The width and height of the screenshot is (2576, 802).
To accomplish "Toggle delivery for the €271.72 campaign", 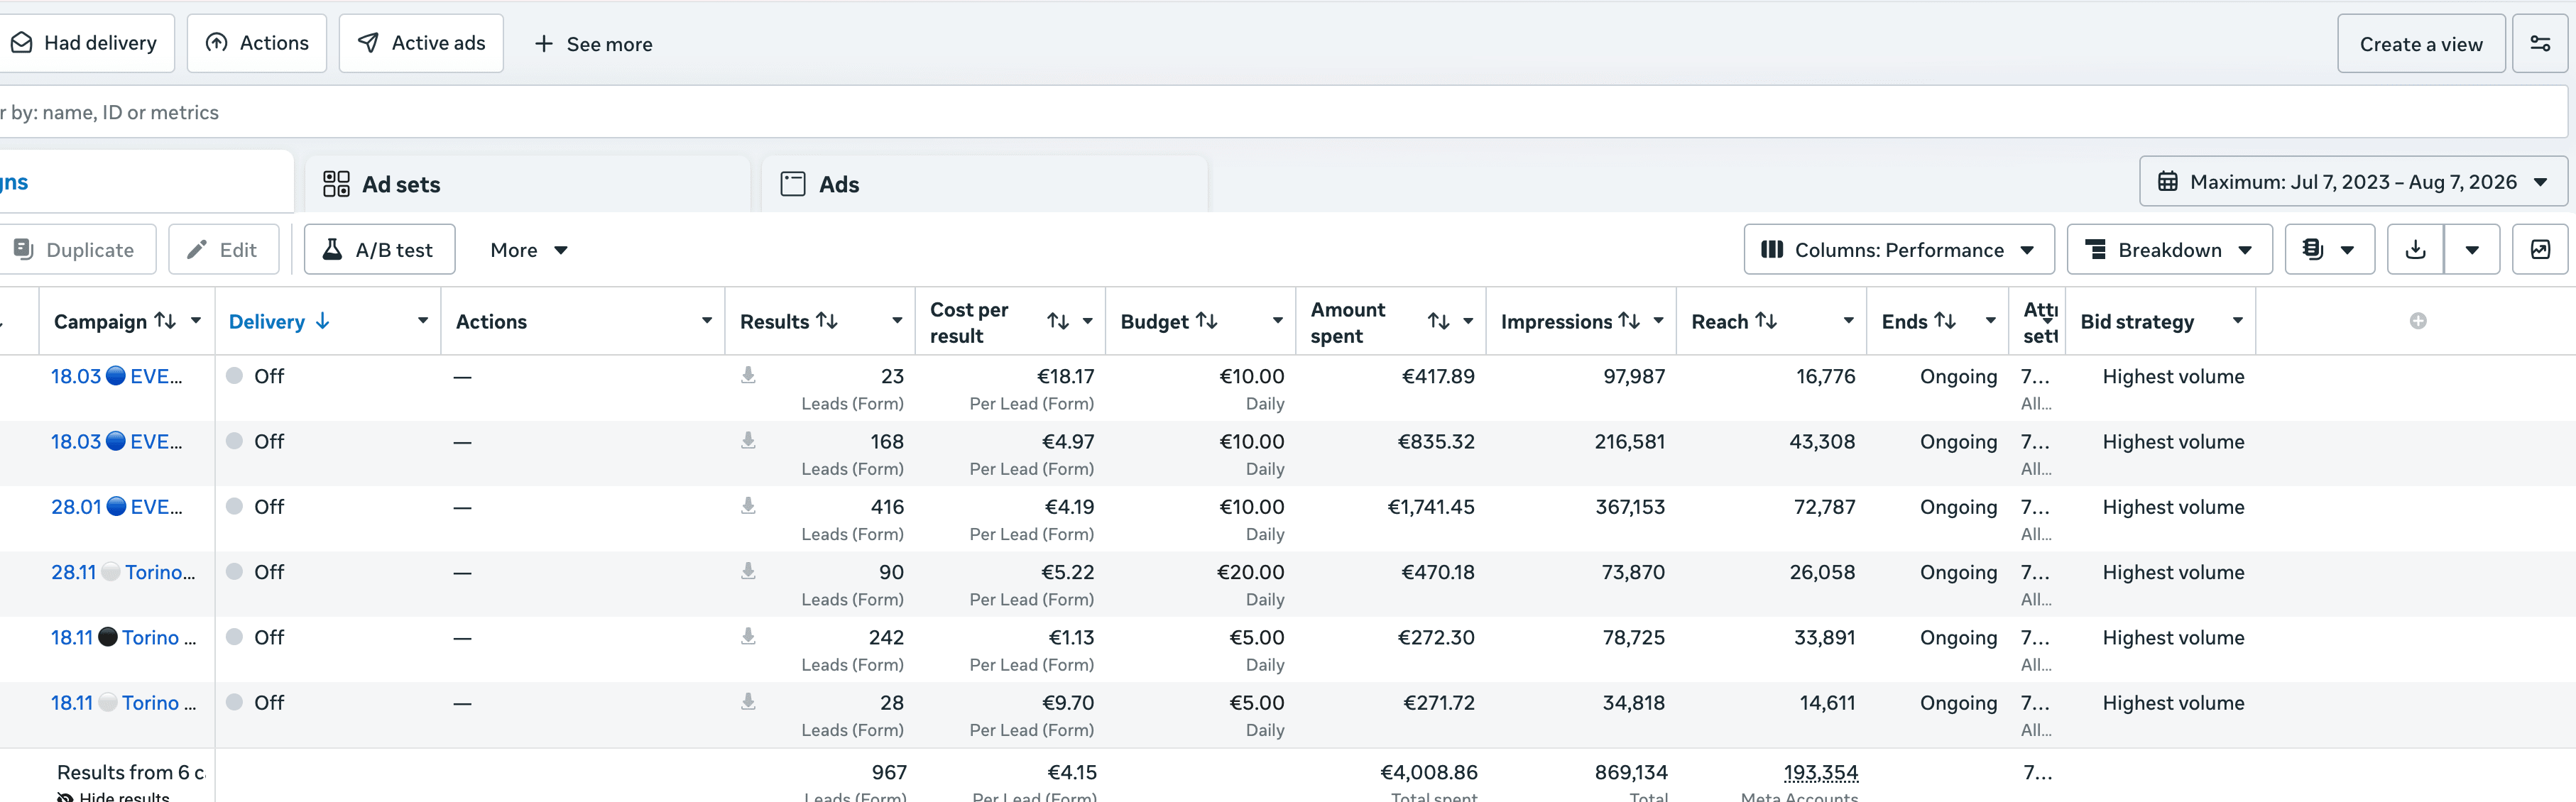I will (x=234, y=702).
